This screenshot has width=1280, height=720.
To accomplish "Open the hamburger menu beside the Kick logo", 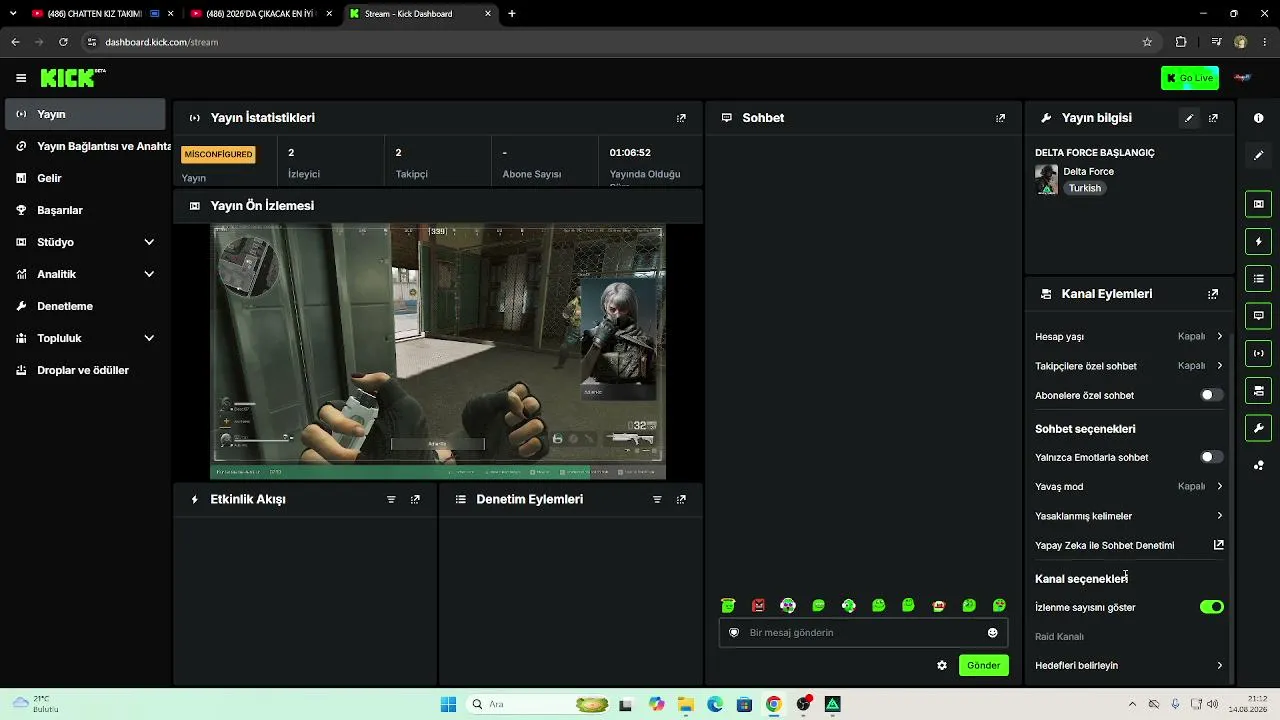I will (x=21, y=78).
